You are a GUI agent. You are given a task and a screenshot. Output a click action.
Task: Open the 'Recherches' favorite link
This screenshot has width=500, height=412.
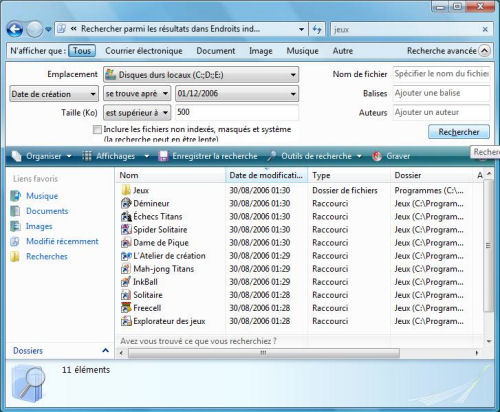coord(47,257)
